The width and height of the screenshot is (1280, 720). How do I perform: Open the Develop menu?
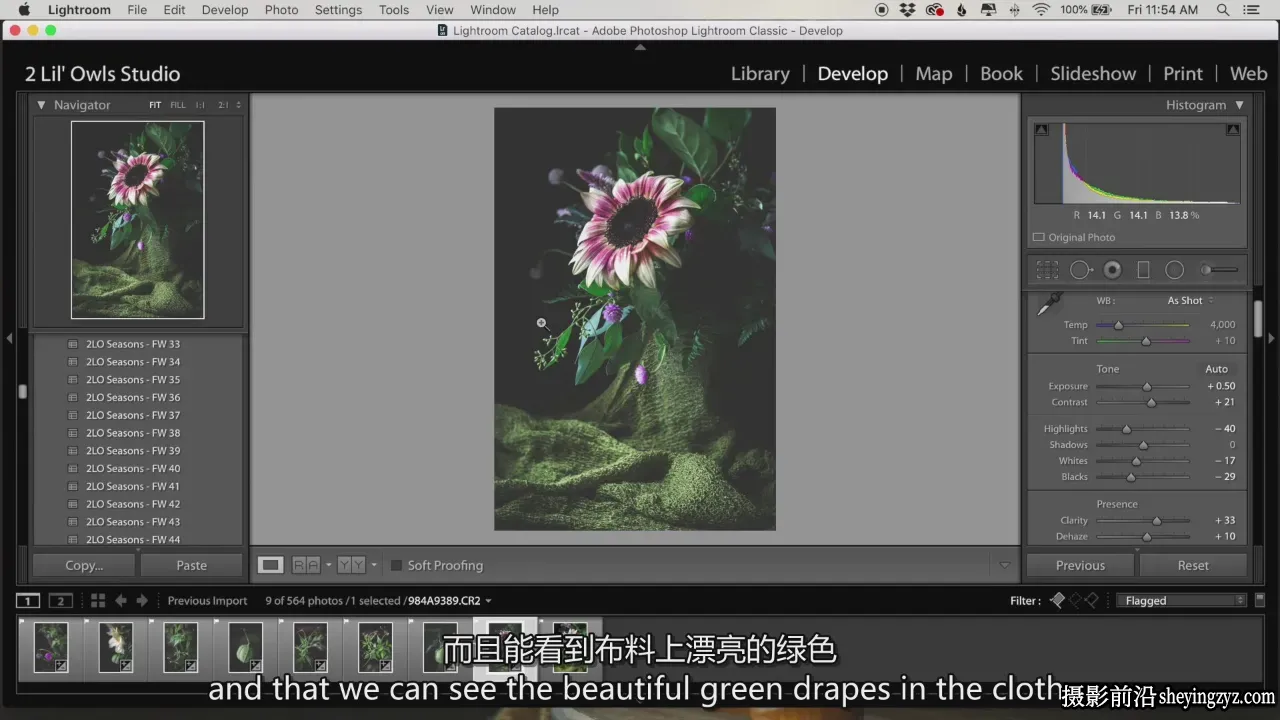tap(225, 10)
